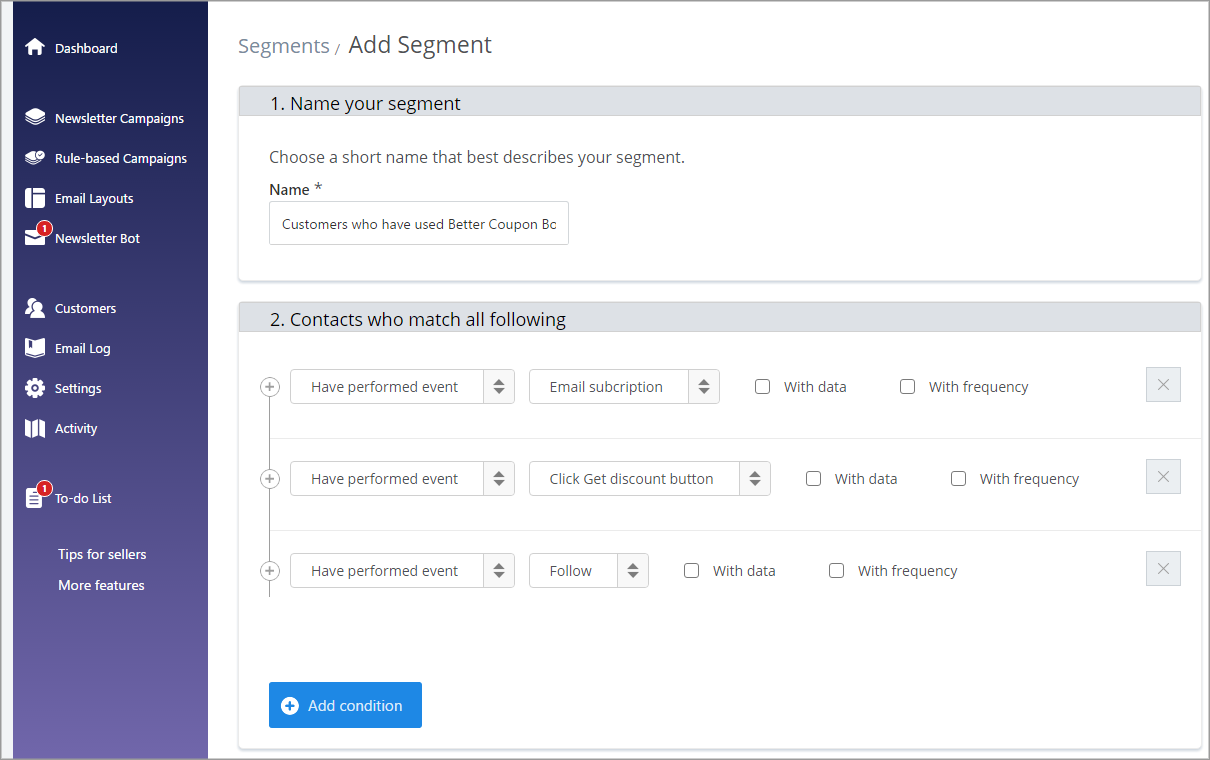Open Tips for sellers
The height and width of the screenshot is (760, 1210).
(101, 554)
